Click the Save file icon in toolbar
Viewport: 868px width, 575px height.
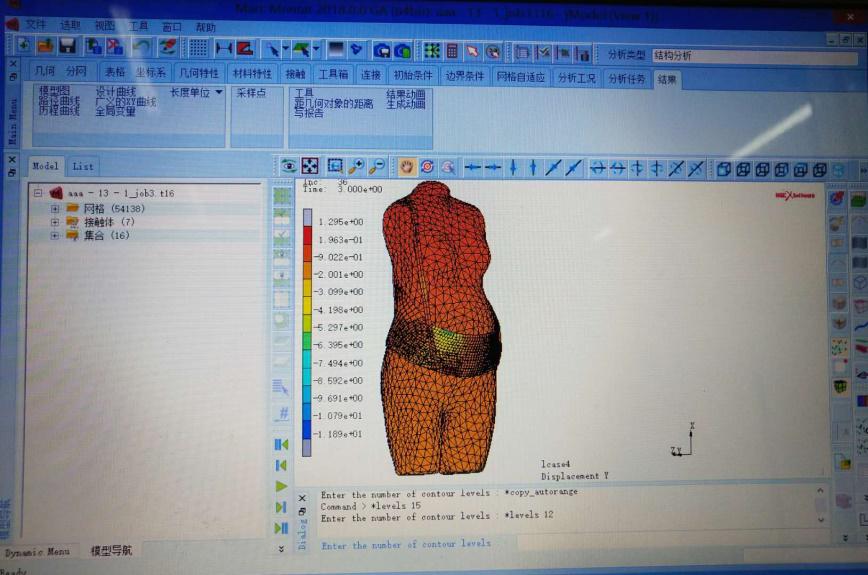point(67,46)
